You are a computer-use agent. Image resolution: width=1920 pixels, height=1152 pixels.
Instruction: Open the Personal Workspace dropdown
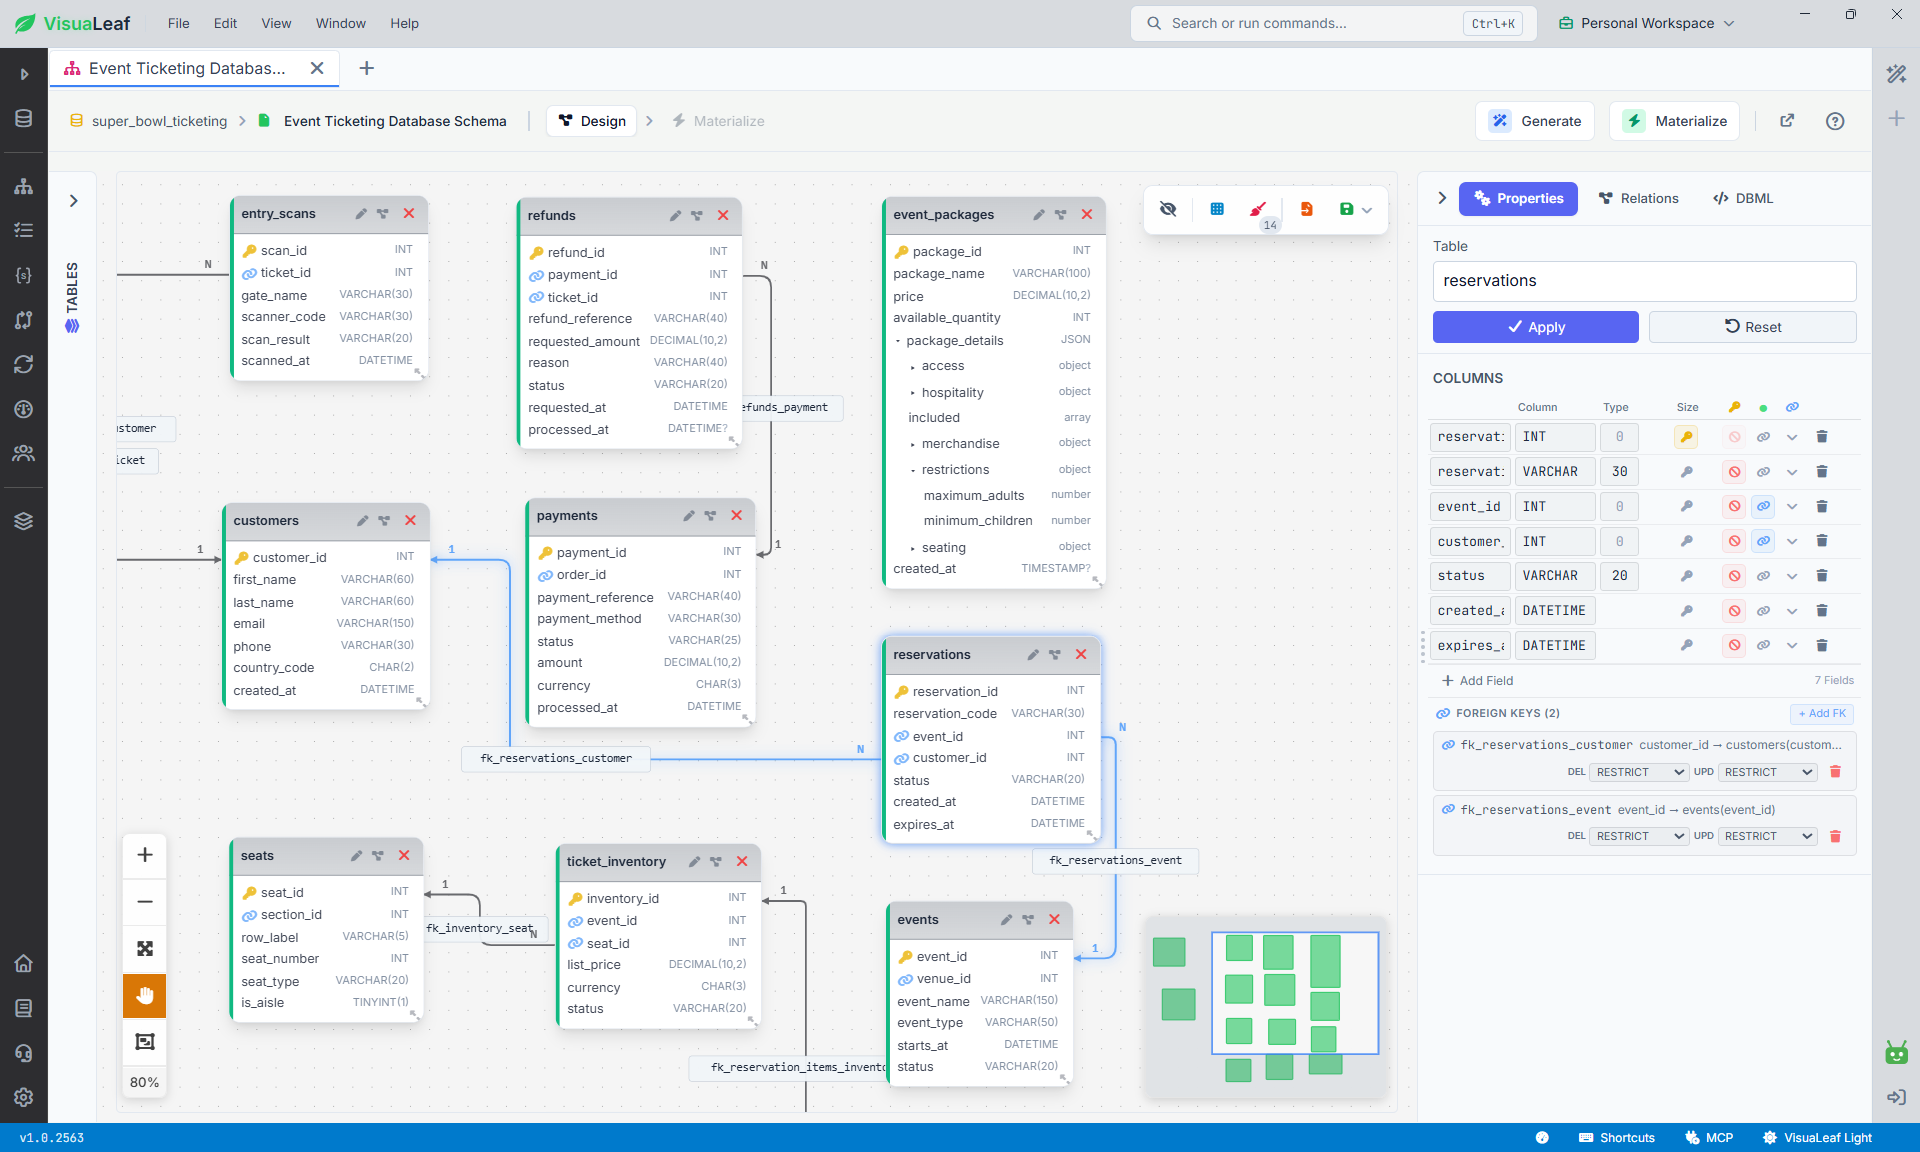1648,23
